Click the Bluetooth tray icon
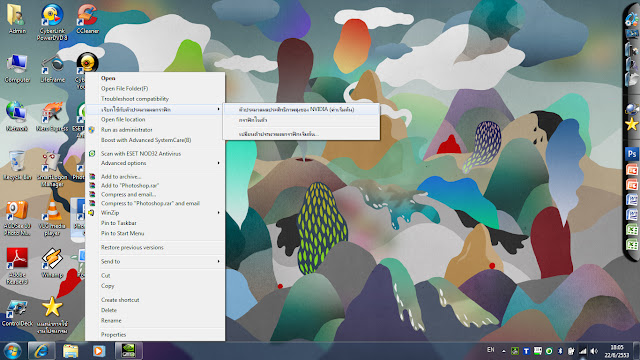The image size is (640, 360). click(560, 351)
